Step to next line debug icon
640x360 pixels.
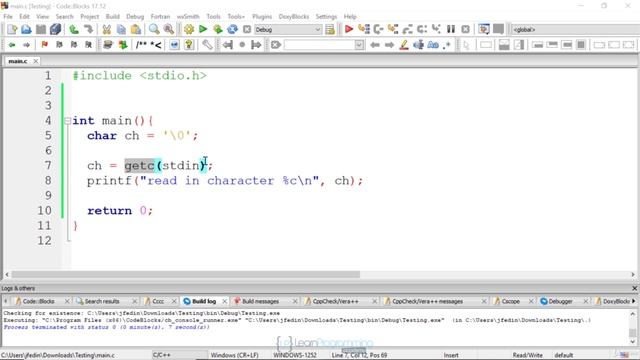click(378, 29)
